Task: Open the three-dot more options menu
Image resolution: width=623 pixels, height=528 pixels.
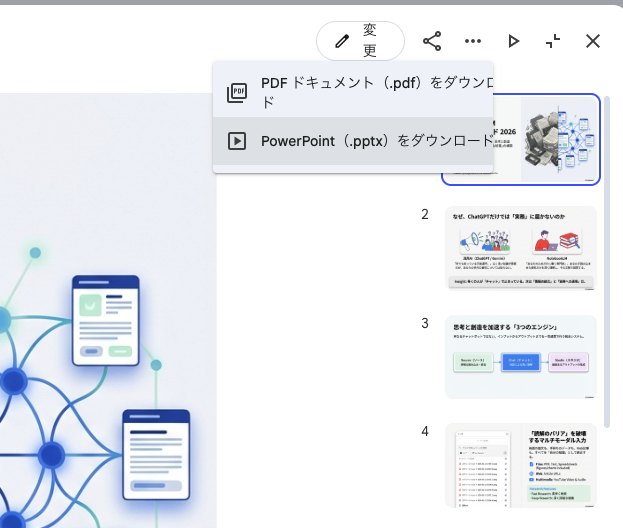Action: (x=473, y=41)
